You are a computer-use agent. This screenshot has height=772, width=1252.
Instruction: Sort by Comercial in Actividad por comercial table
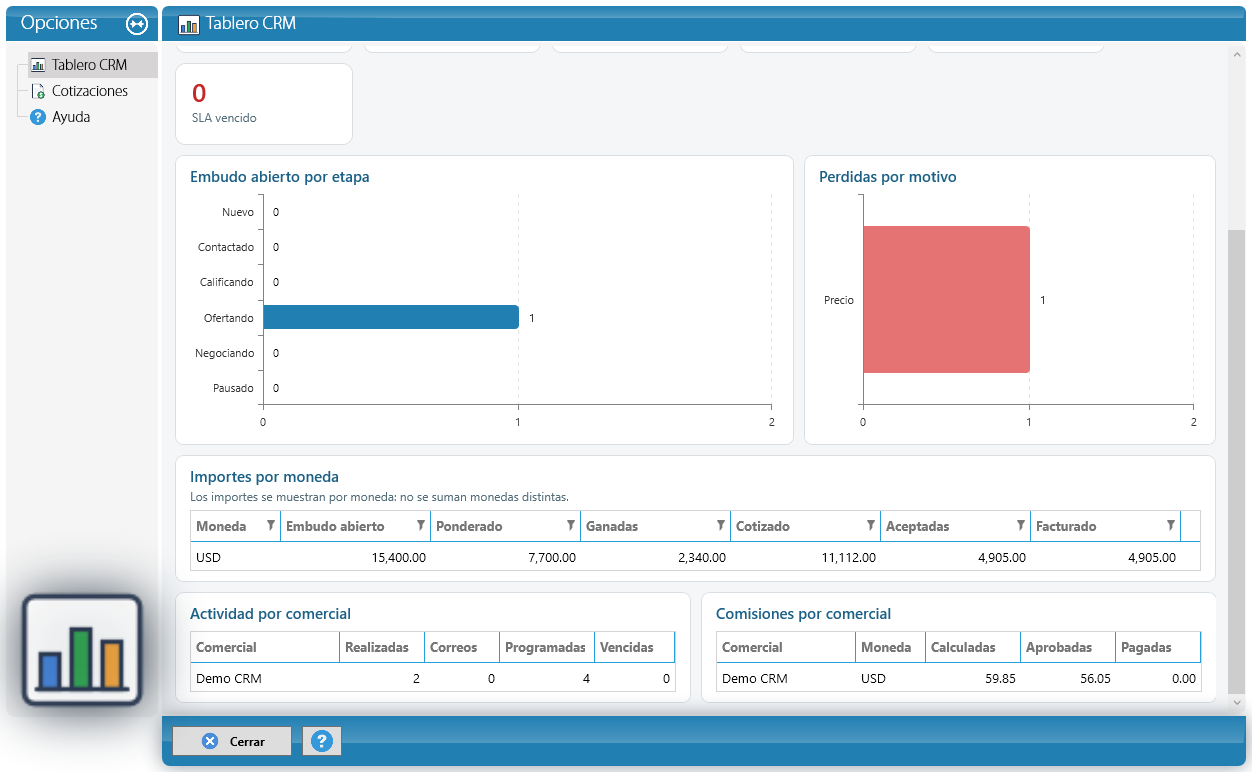click(x=265, y=647)
